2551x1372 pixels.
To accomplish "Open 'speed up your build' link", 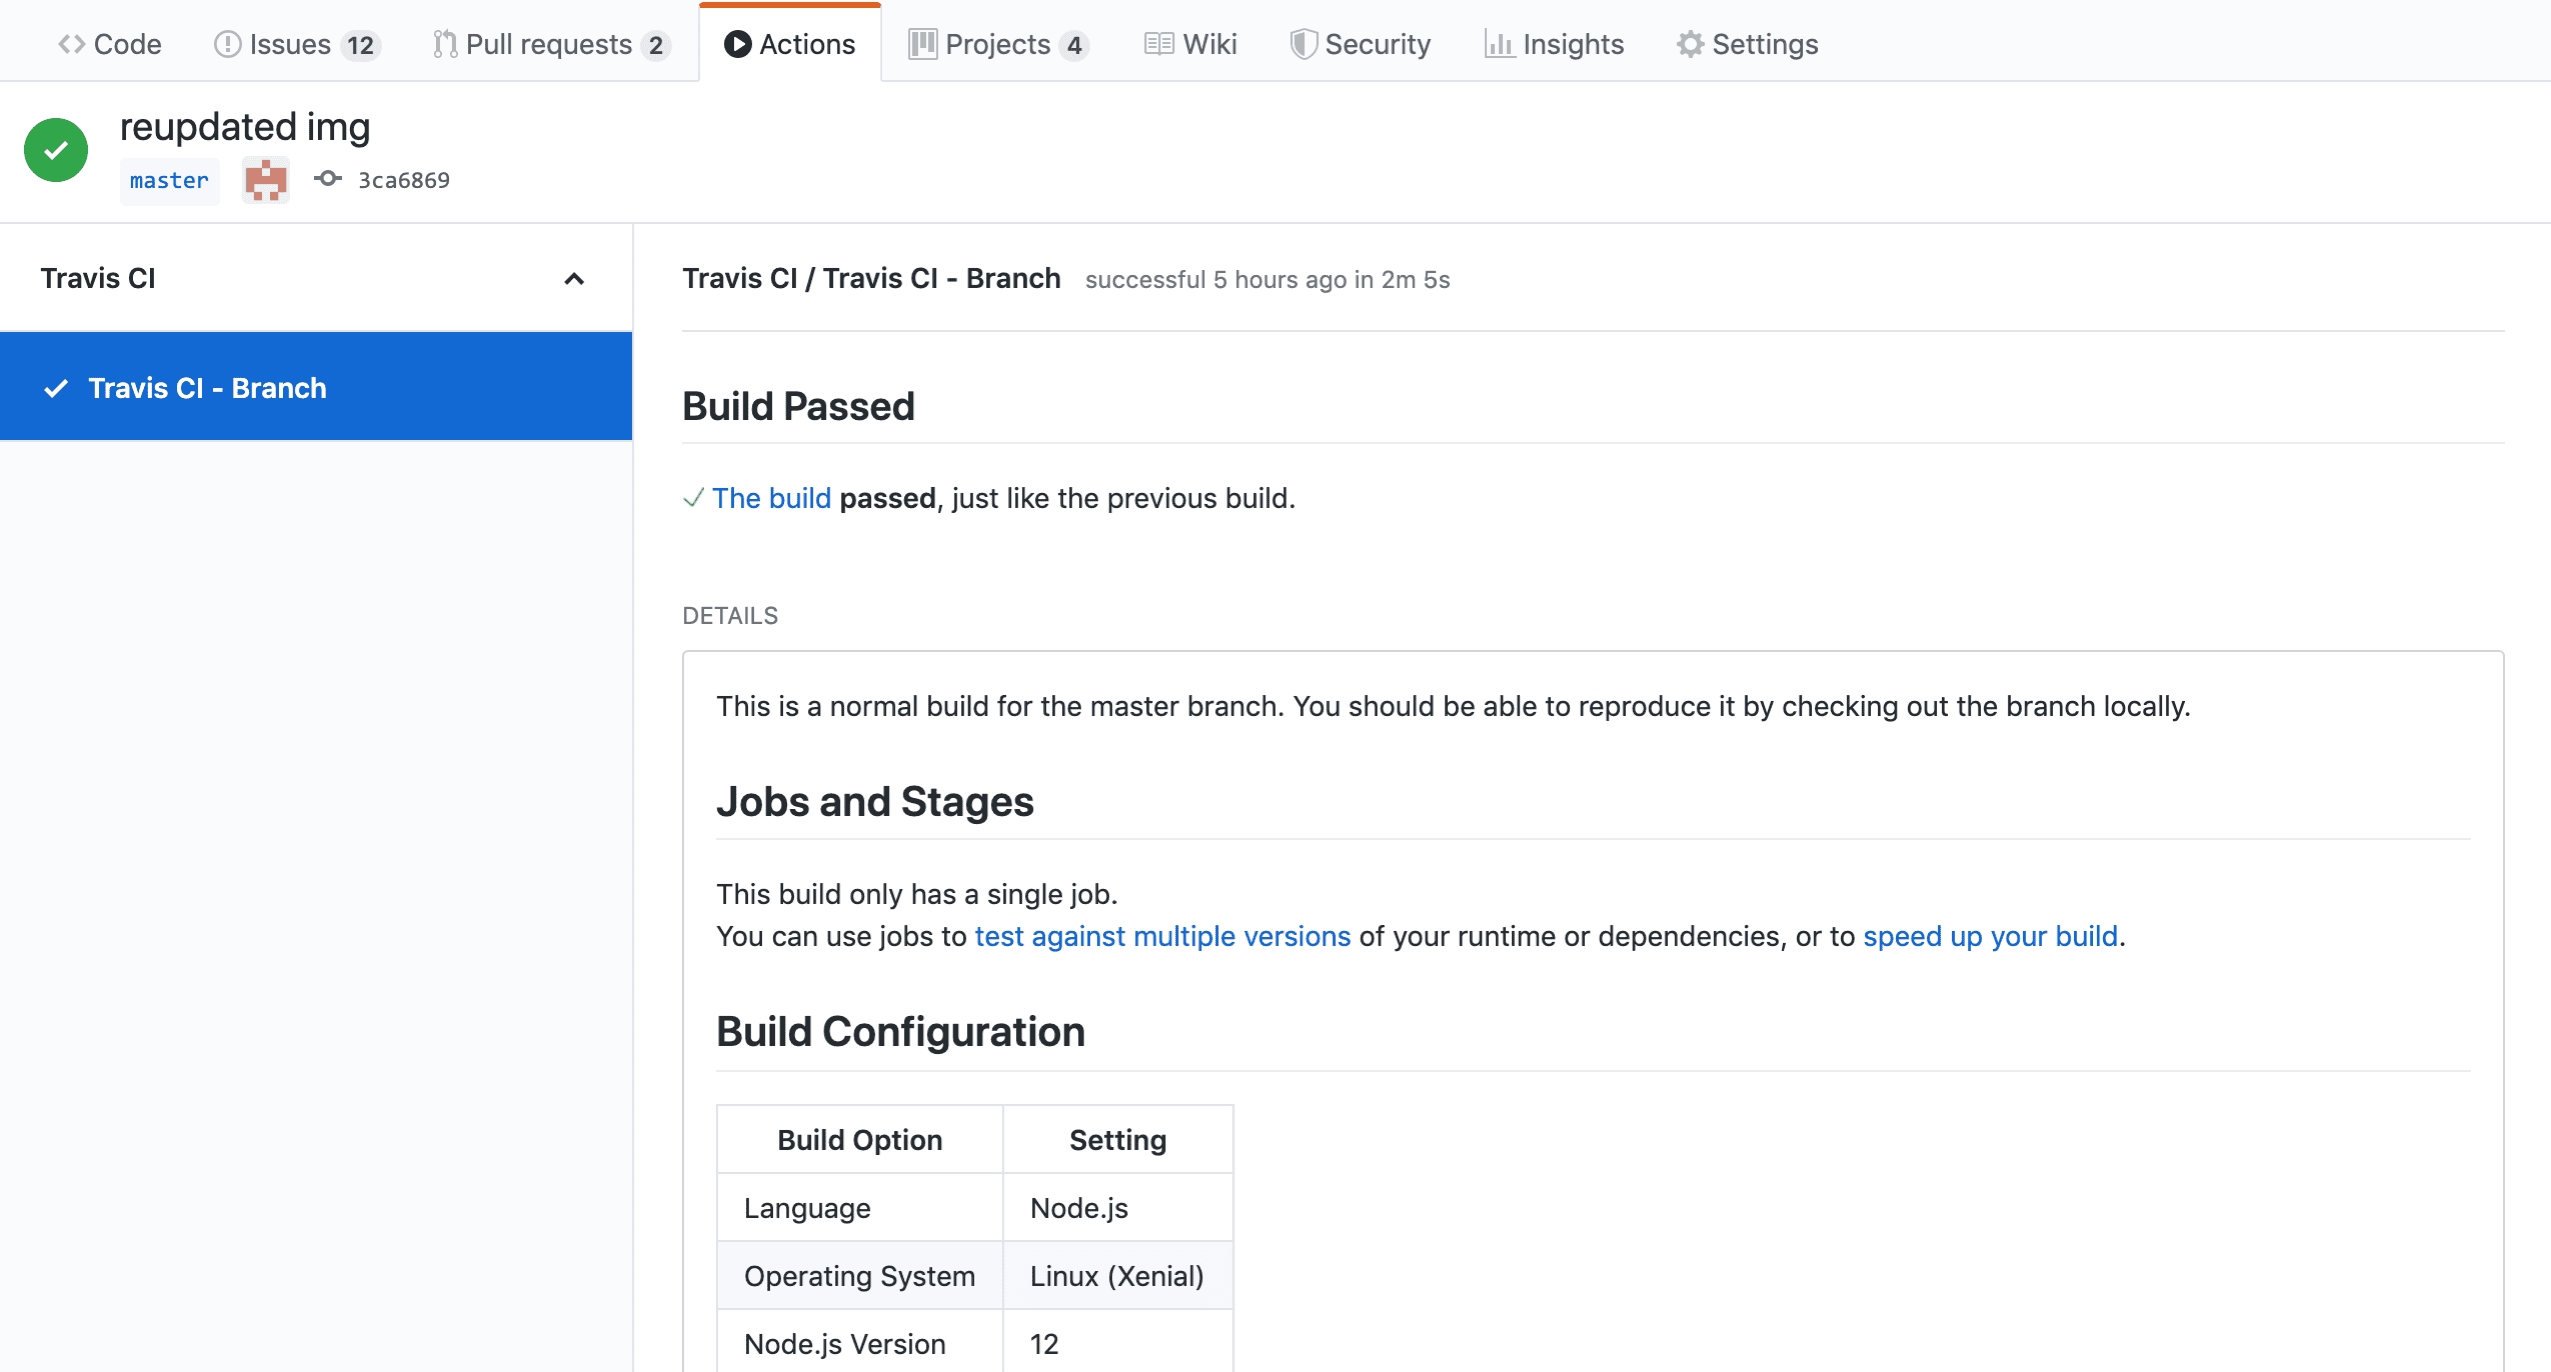I will point(1989,936).
